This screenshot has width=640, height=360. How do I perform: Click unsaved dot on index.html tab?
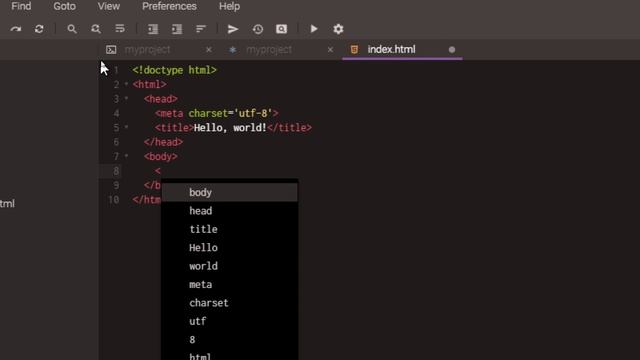452,50
